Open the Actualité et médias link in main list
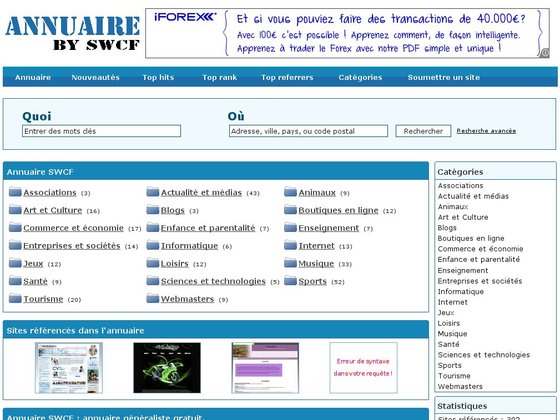 pos(201,192)
